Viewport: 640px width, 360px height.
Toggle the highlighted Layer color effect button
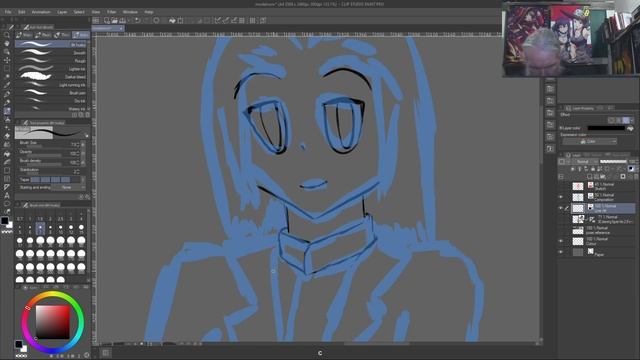626,120
